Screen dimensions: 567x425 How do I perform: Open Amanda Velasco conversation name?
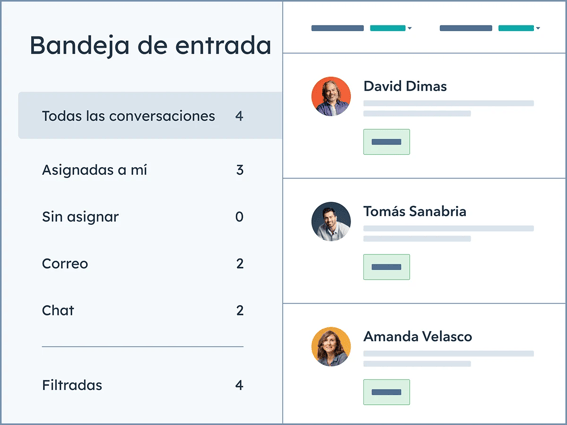click(x=418, y=336)
